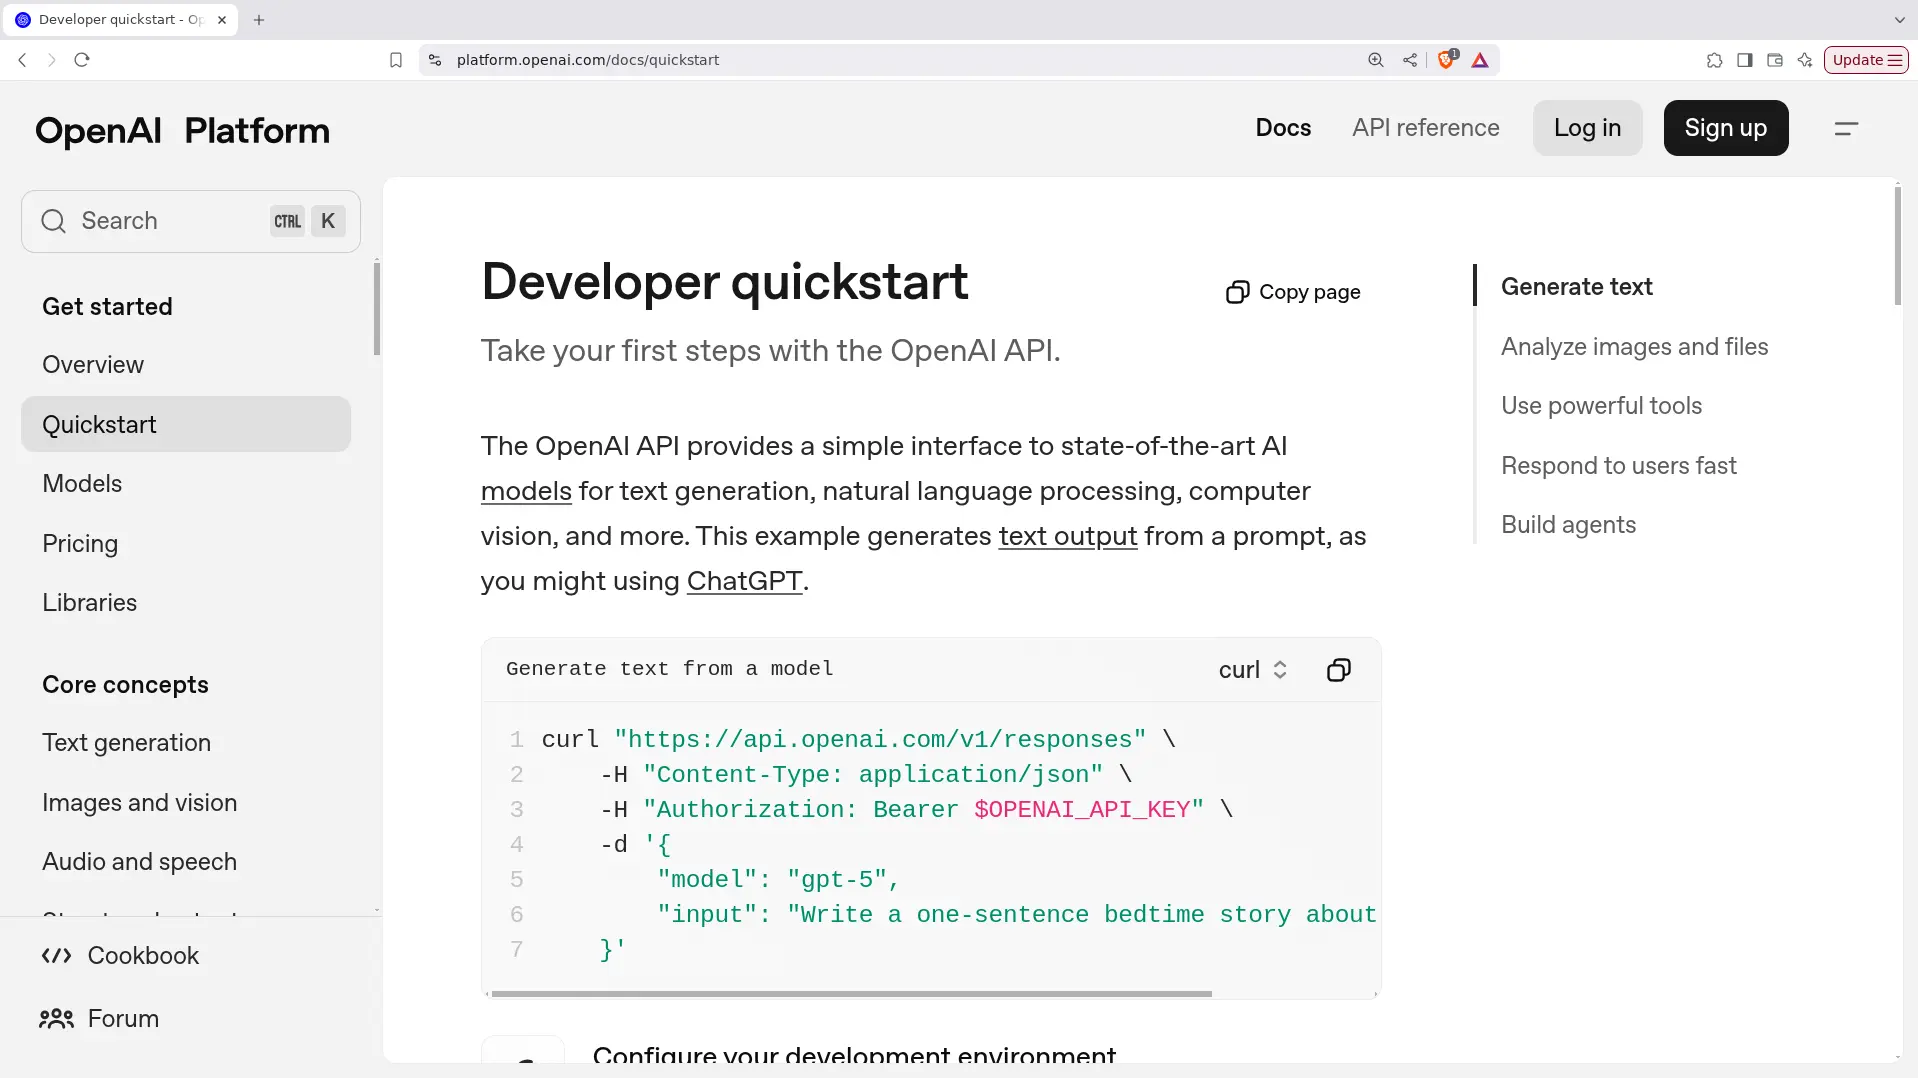
Task: Open the ChatGPT link in text
Action: (x=744, y=582)
